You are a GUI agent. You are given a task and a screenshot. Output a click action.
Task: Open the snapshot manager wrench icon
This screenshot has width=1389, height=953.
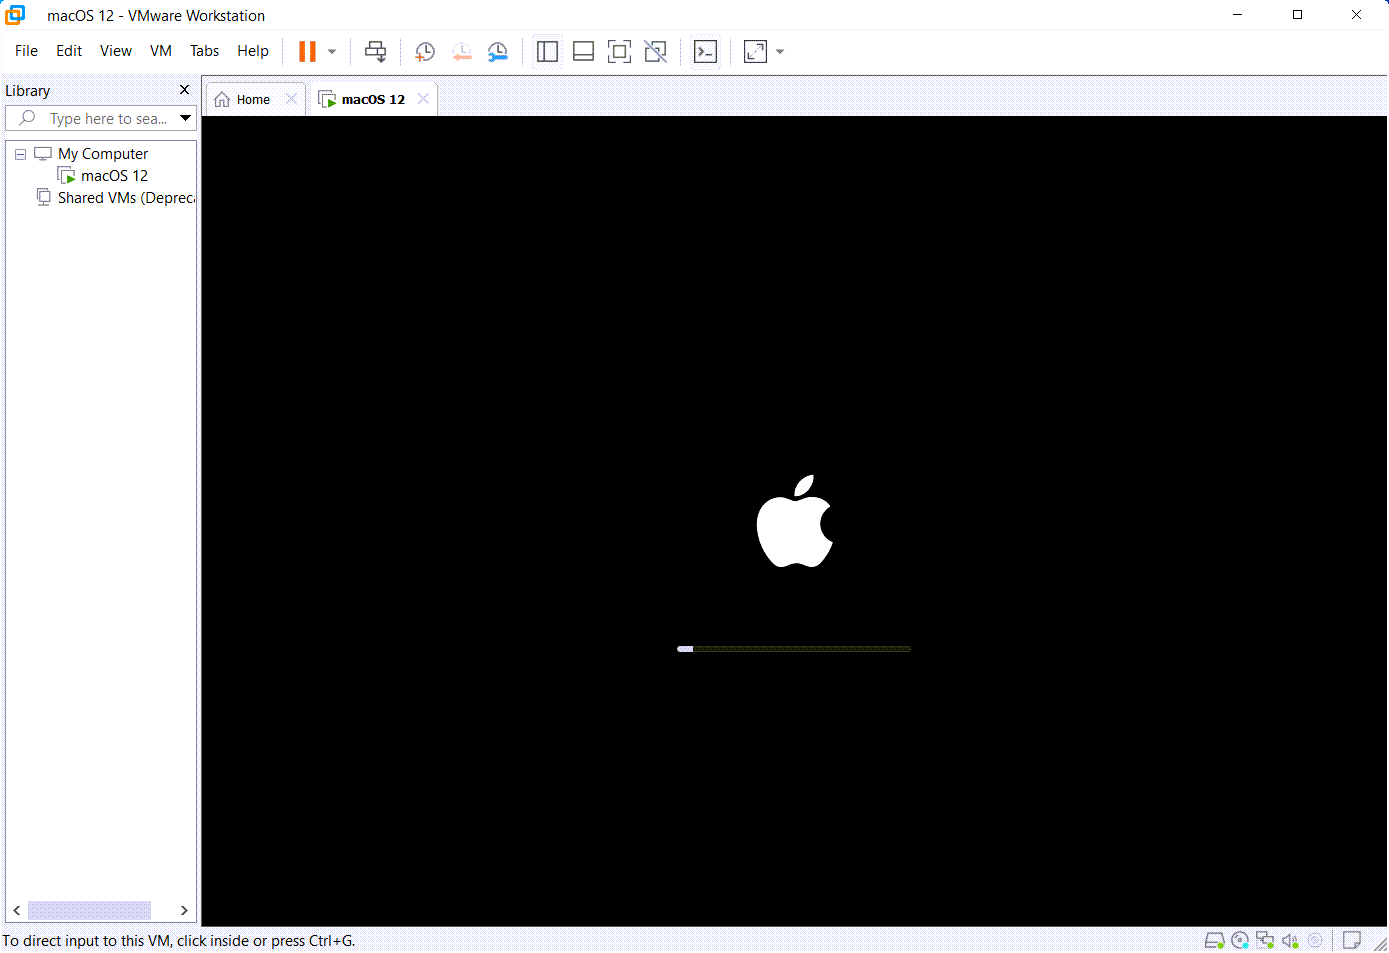coord(497,52)
